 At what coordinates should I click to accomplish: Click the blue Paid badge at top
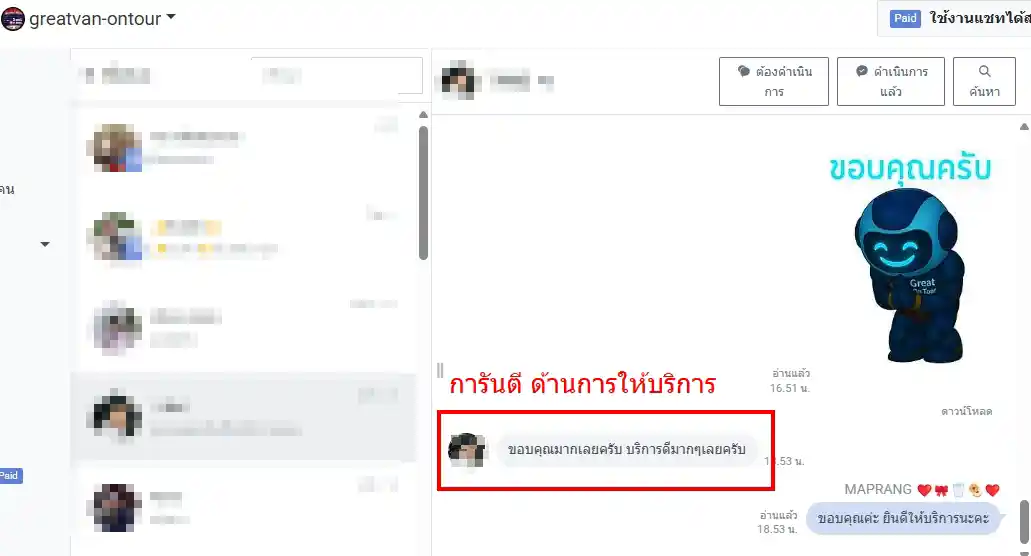pos(905,18)
